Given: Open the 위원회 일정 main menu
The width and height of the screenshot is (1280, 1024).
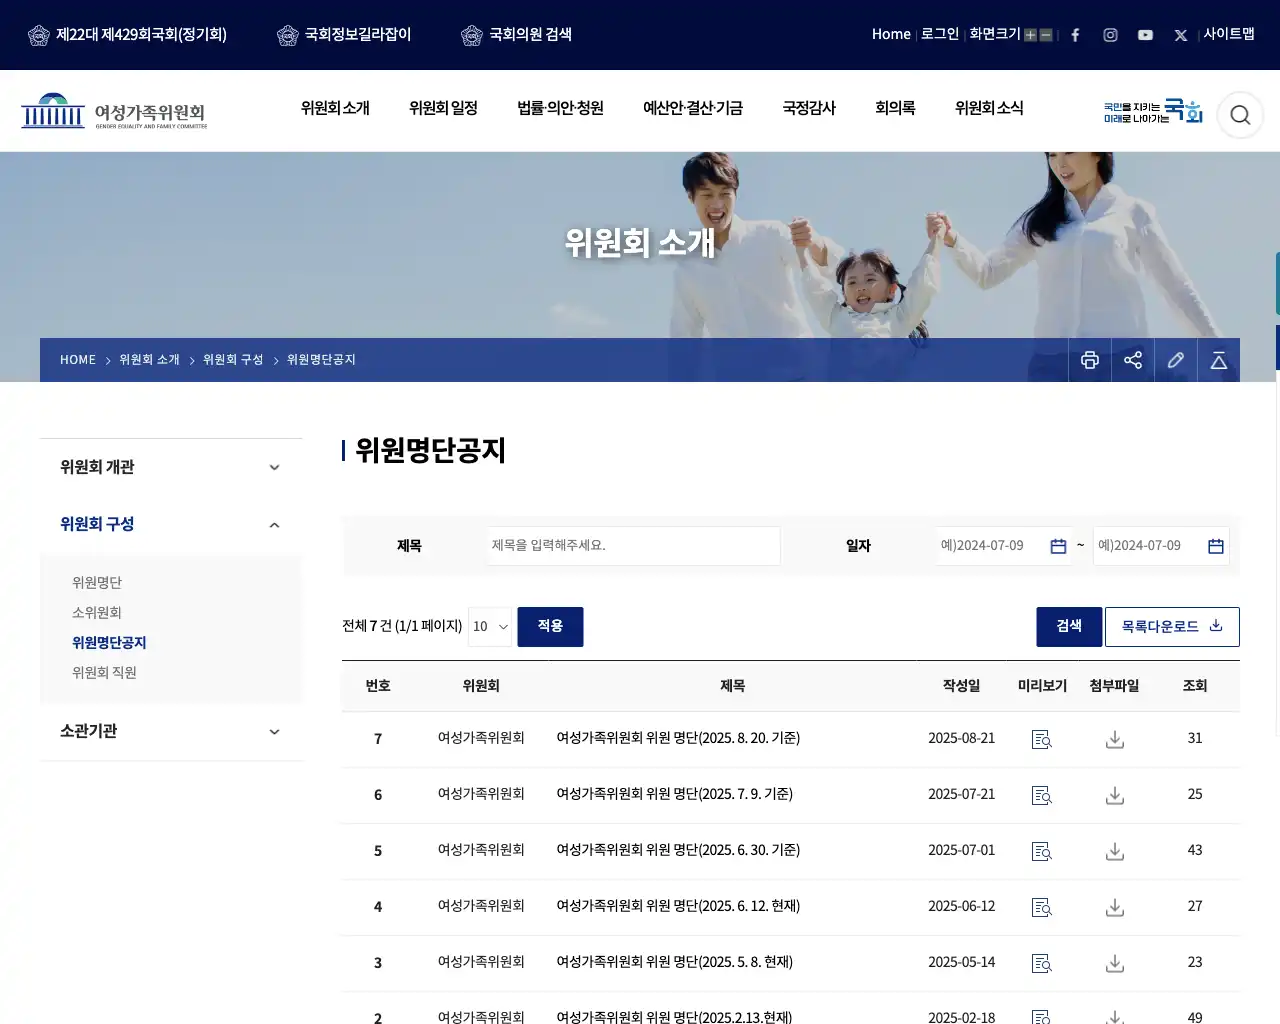Looking at the screenshot, I should coord(443,108).
